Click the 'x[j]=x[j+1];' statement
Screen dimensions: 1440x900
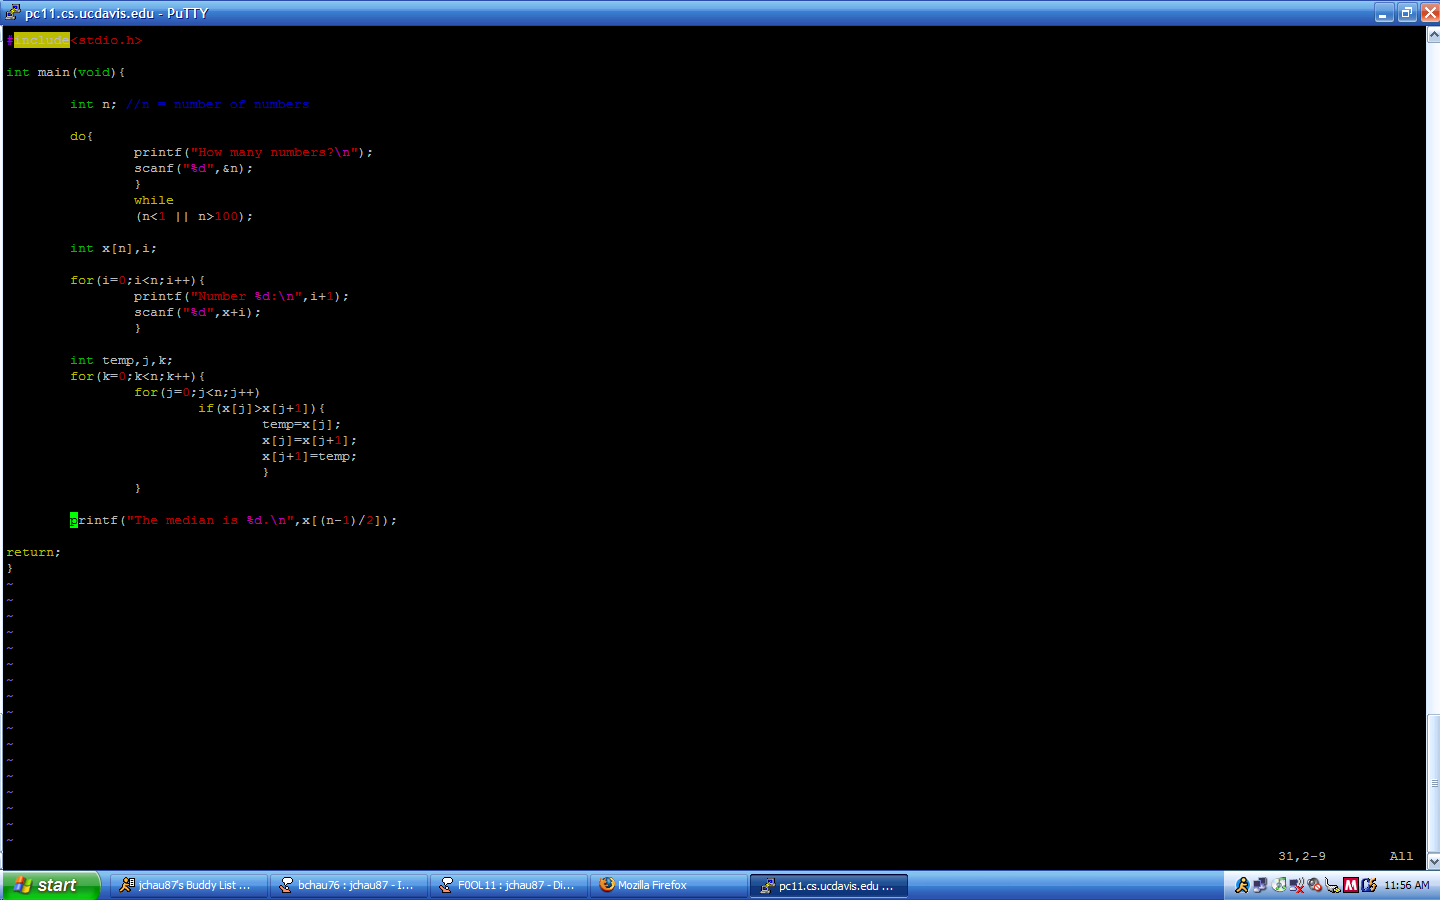pos(309,440)
